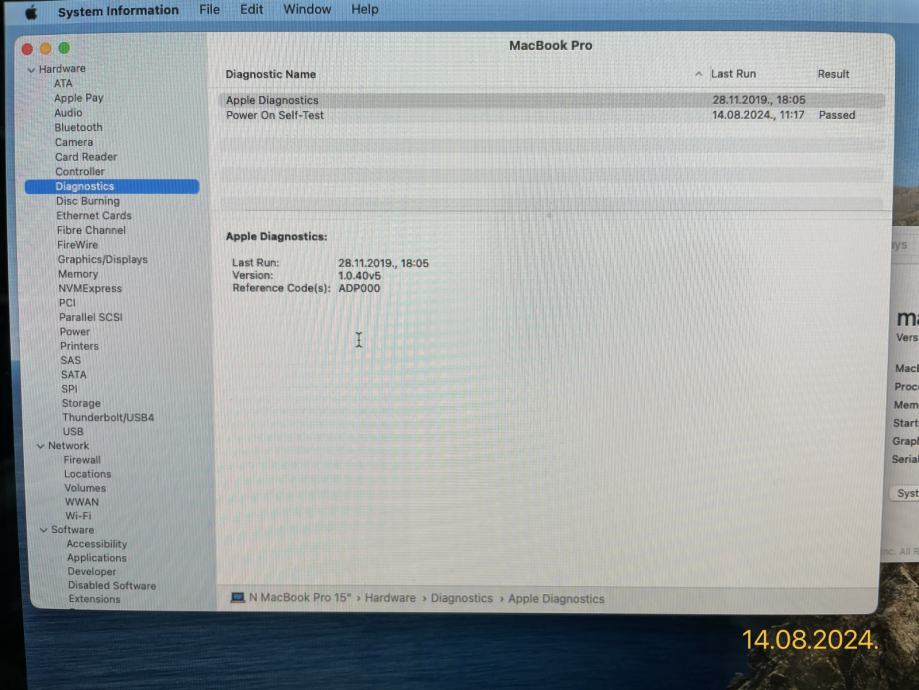The width and height of the screenshot is (919, 690).
Task: Click the version value 1.0.40v5
Action: (x=359, y=276)
